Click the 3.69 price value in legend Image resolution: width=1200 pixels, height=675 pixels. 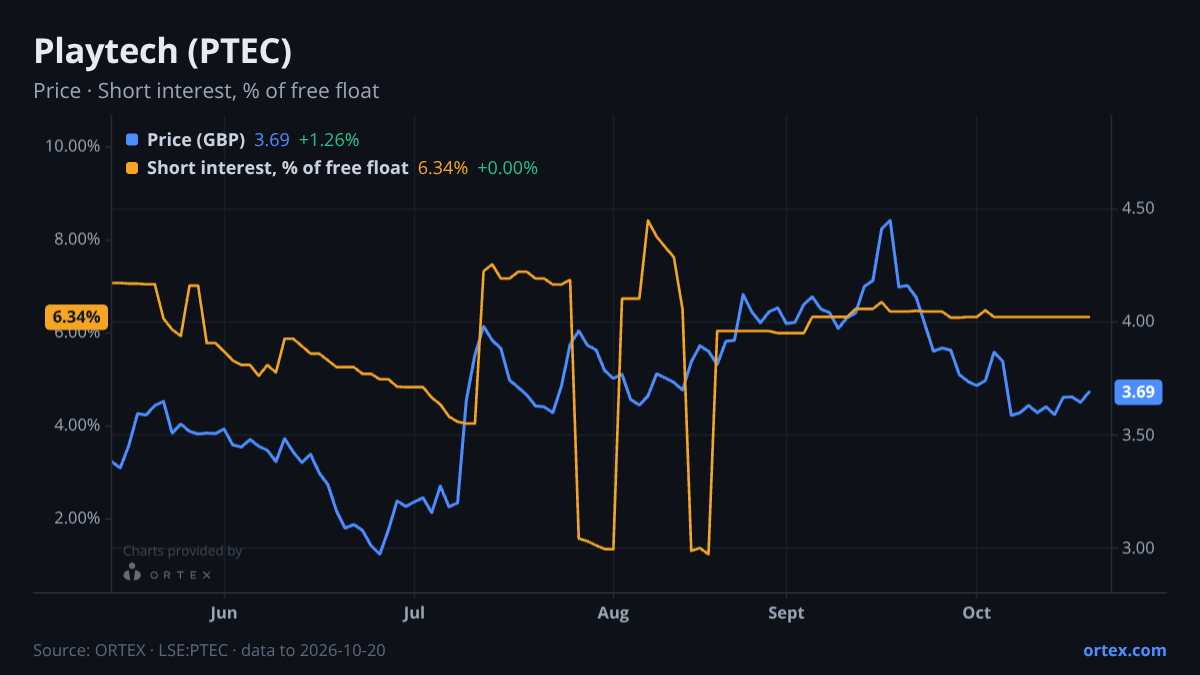point(272,140)
